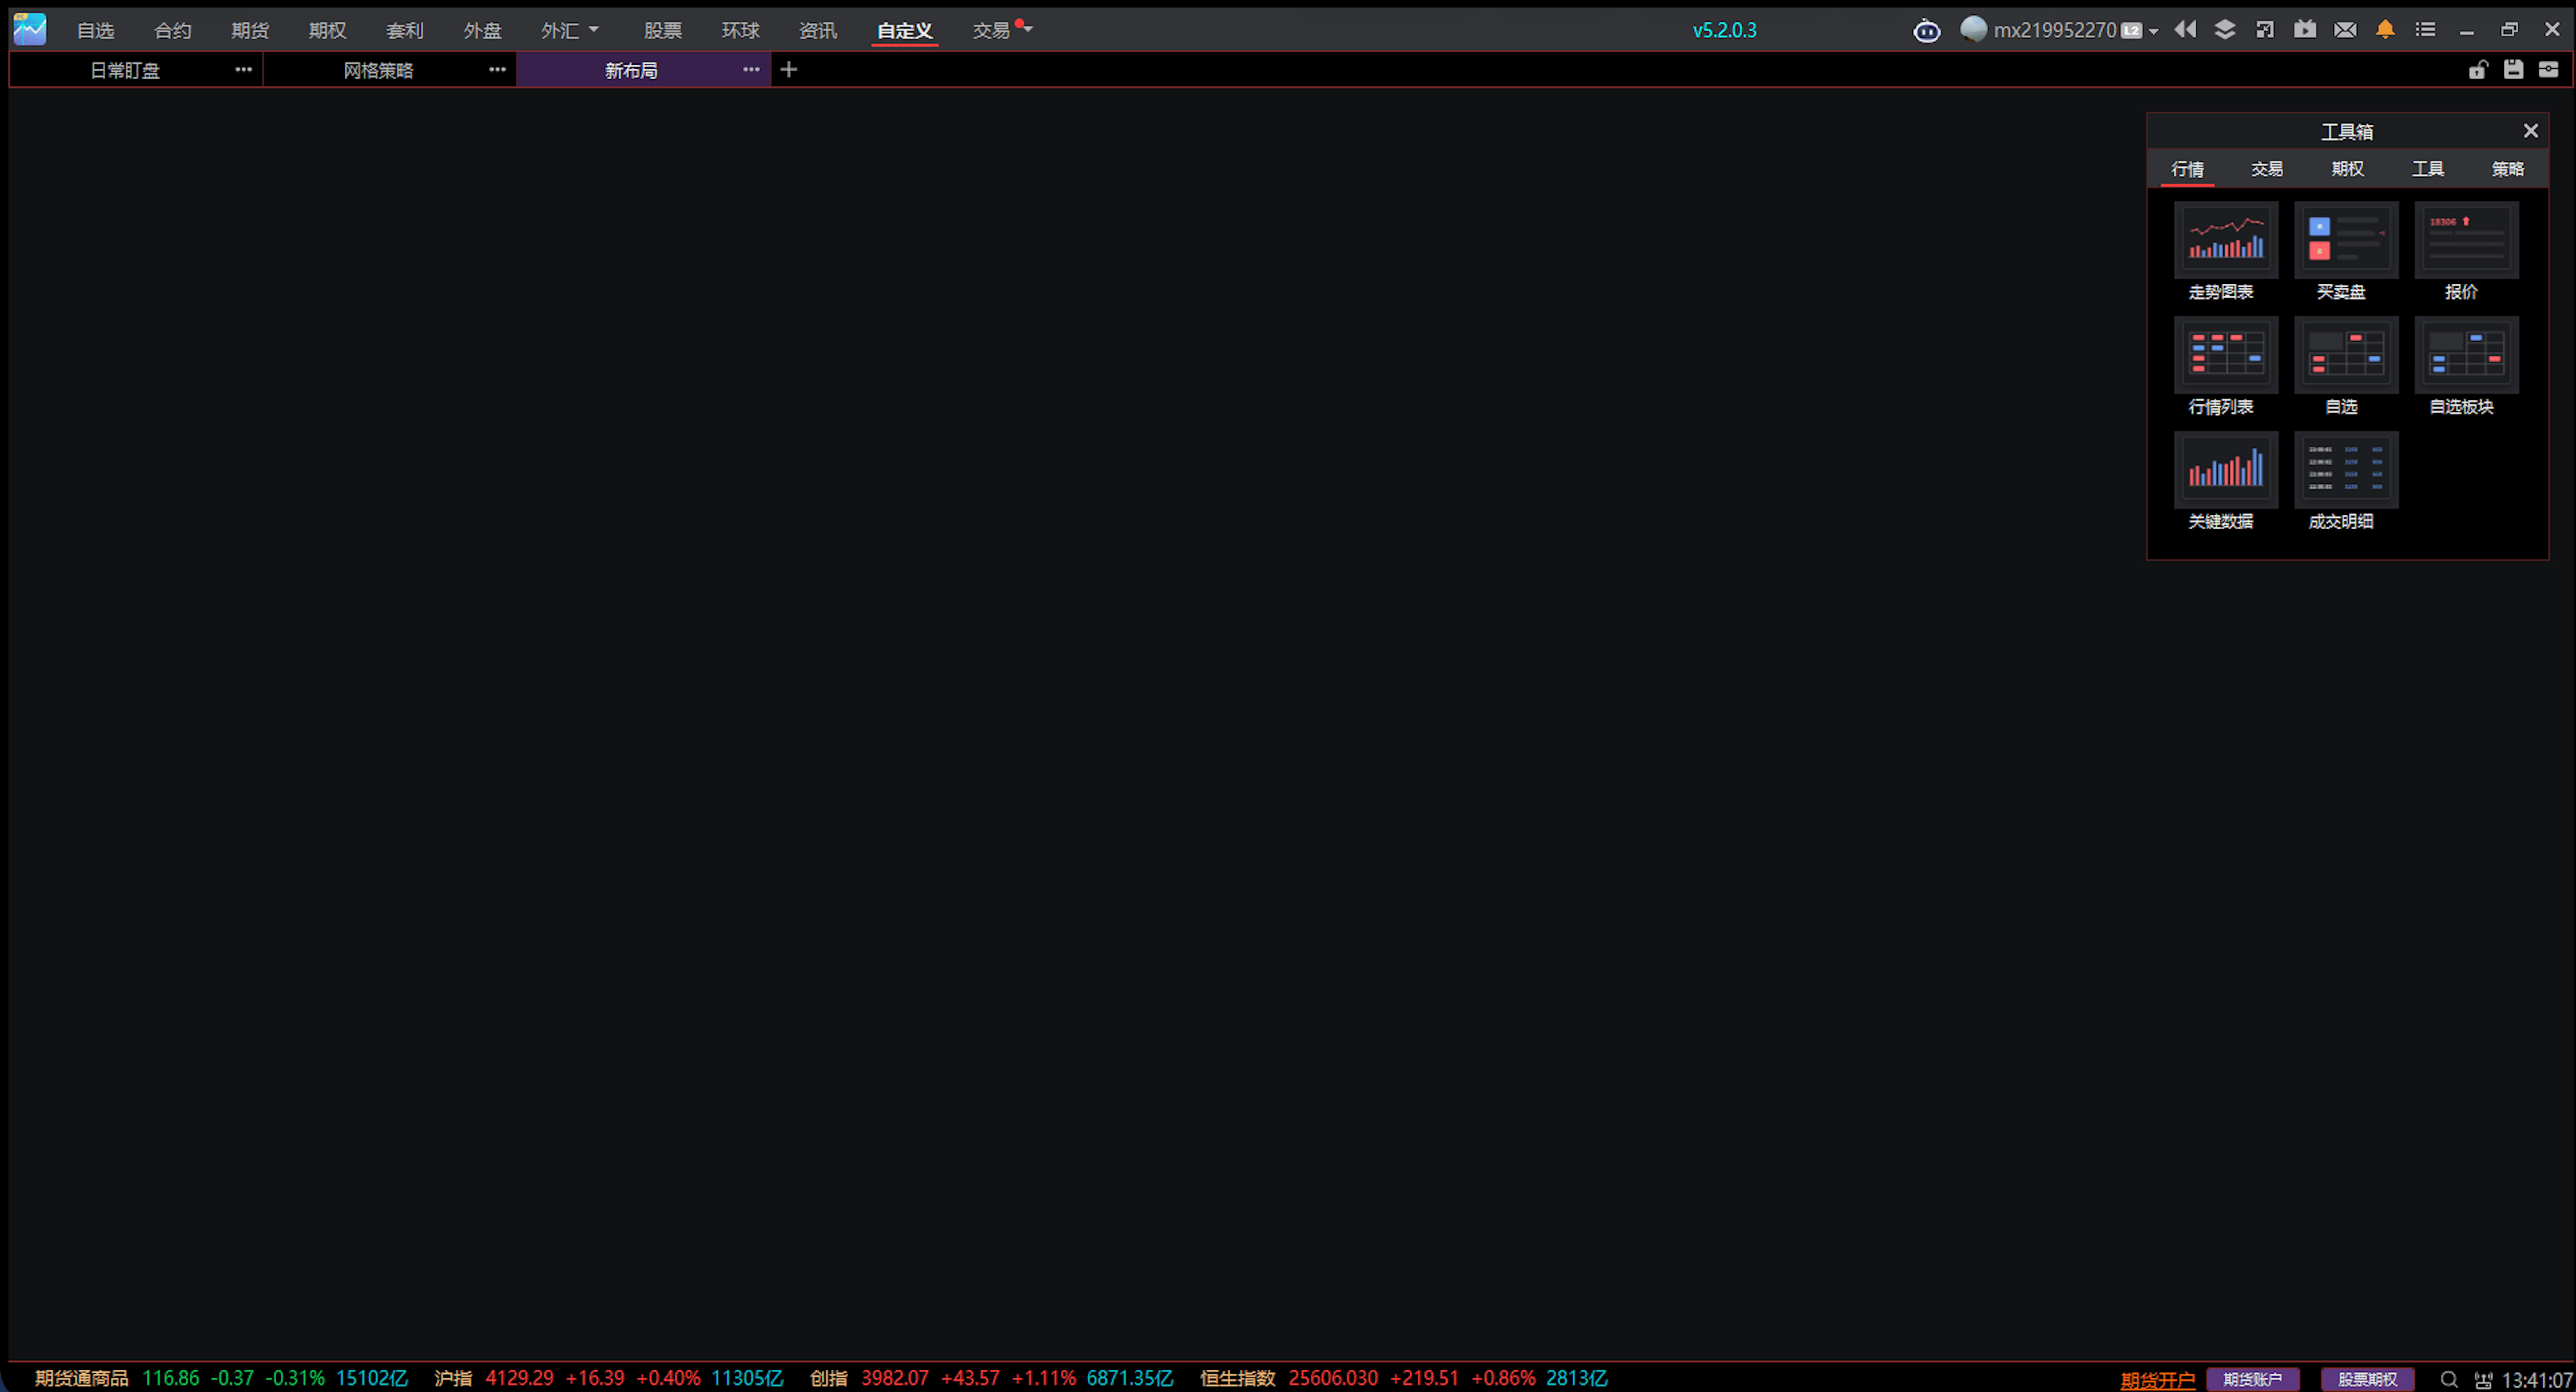Image resolution: width=2576 pixels, height=1392 pixels.
Task: Click the 期货开户 link
Action: pyautogui.click(x=2157, y=1380)
